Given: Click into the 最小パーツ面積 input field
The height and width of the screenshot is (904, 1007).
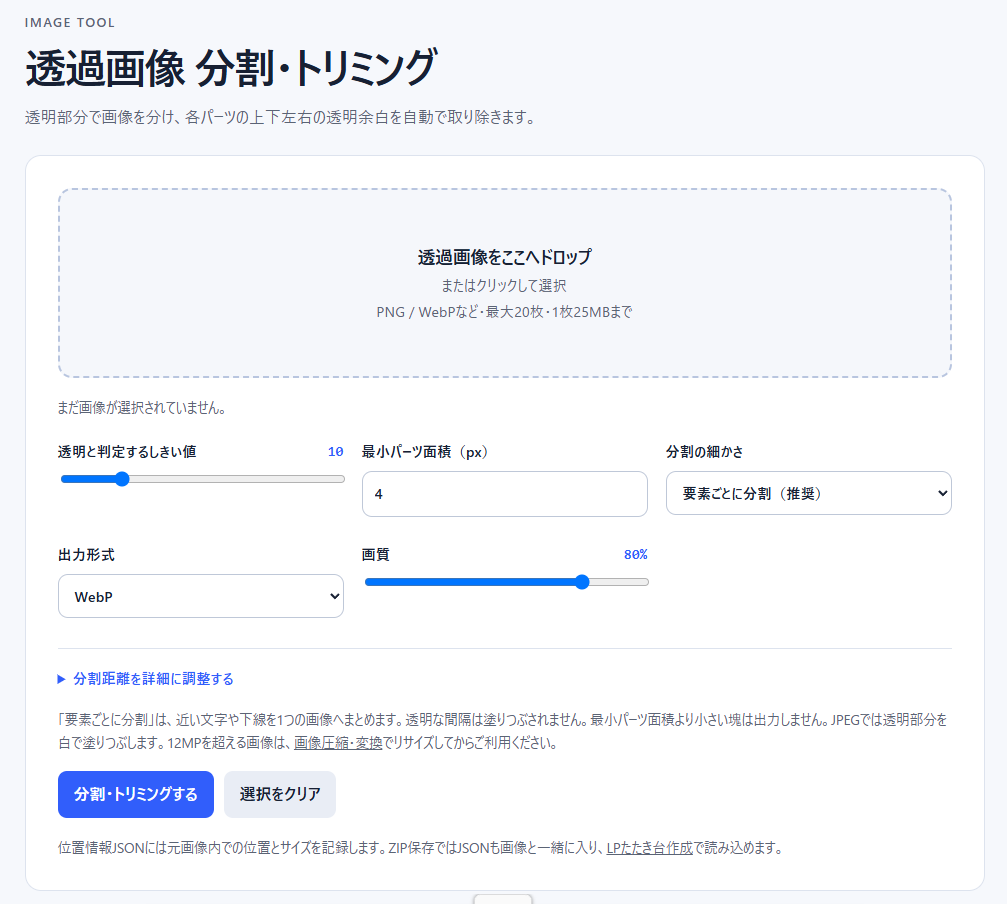Looking at the screenshot, I should (x=505, y=494).
